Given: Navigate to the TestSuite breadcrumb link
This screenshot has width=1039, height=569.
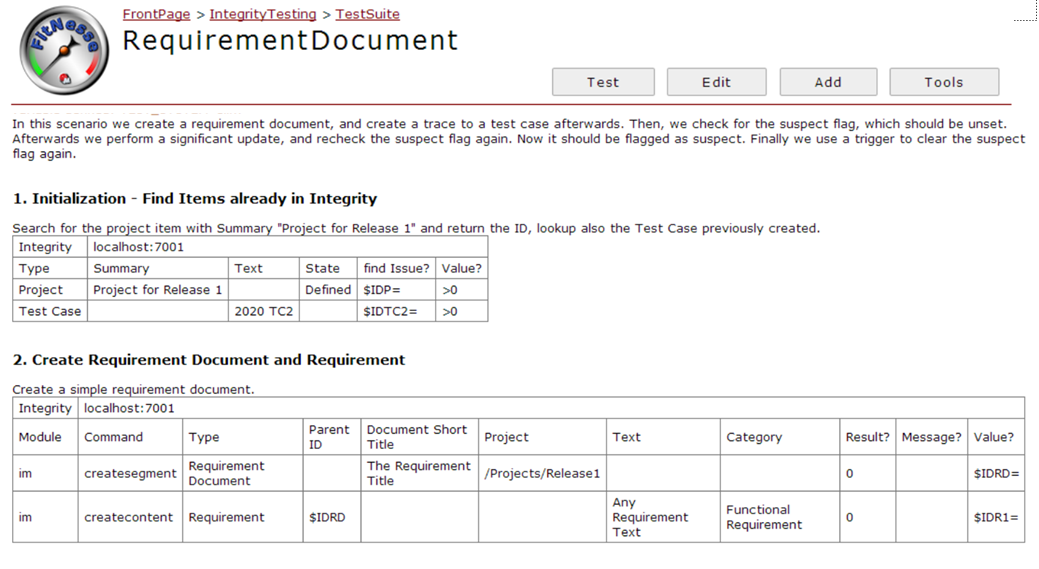Looking at the screenshot, I should [x=368, y=14].
